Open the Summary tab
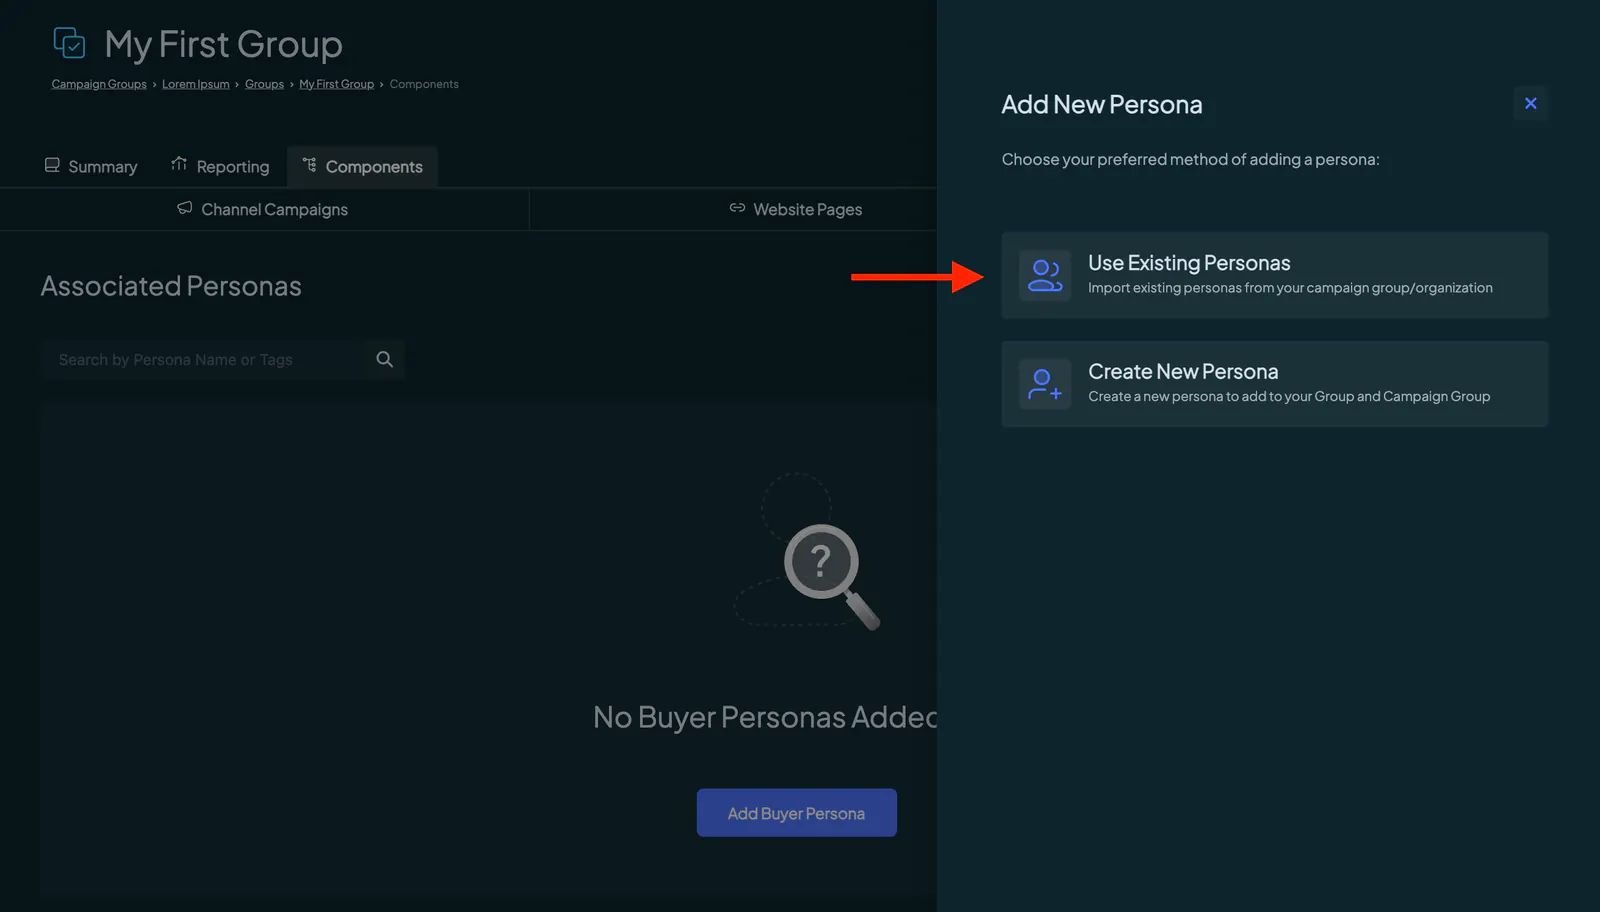The width and height of the screenshot is (1600, 912). click(x=91, y=166)
